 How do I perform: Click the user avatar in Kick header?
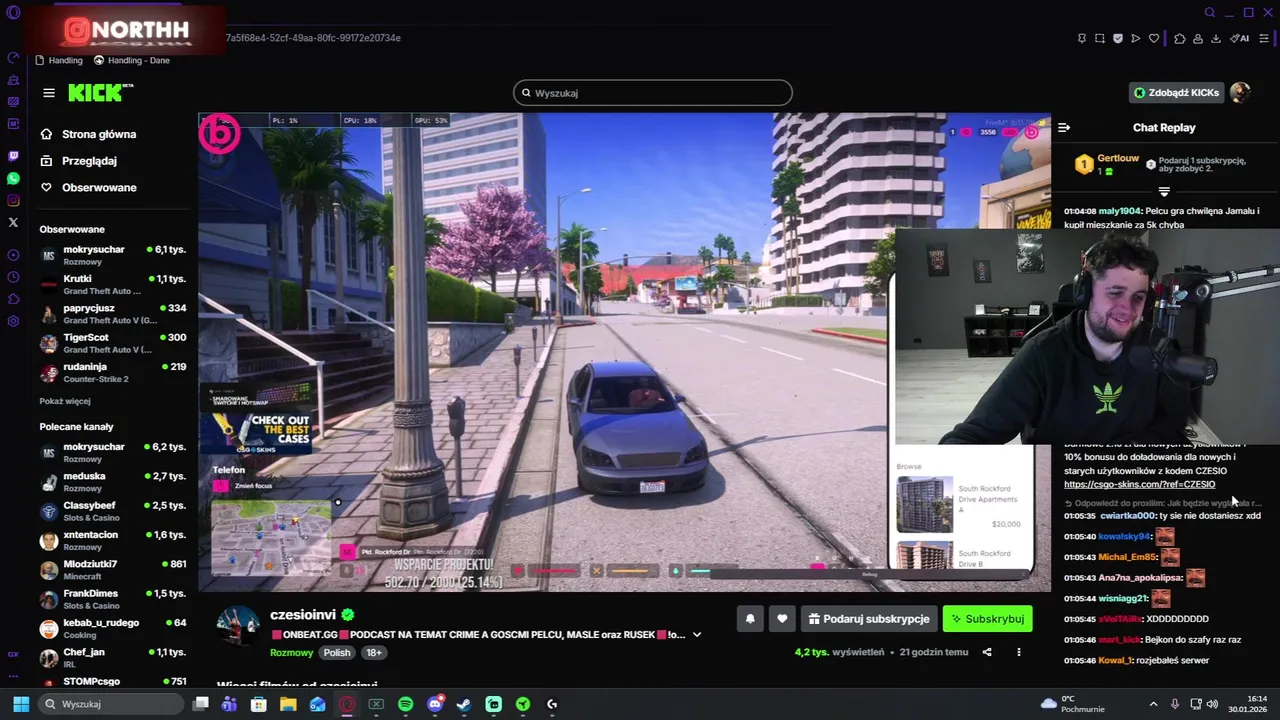1240,92
